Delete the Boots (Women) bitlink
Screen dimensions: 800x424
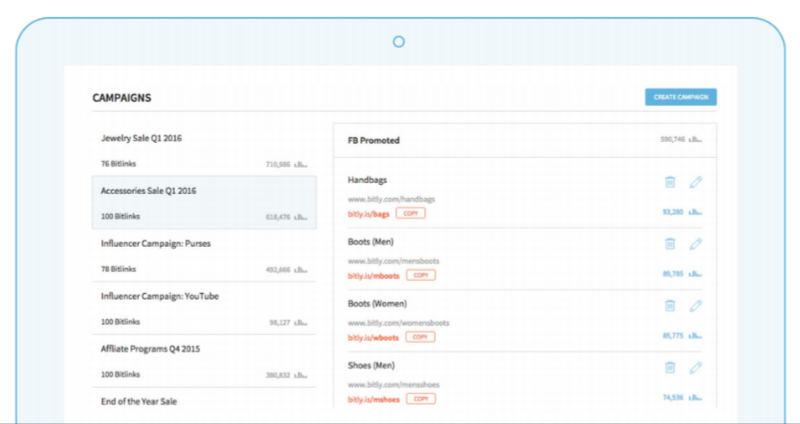670,305
